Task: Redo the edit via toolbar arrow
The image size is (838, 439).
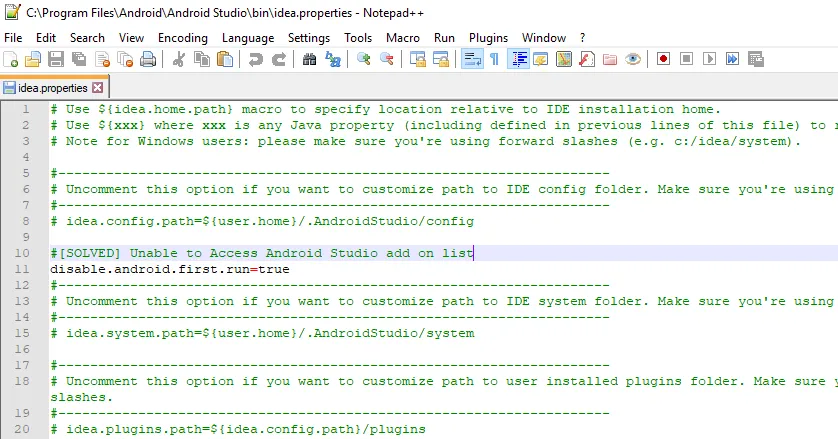Action: click(x=278, y=59)
